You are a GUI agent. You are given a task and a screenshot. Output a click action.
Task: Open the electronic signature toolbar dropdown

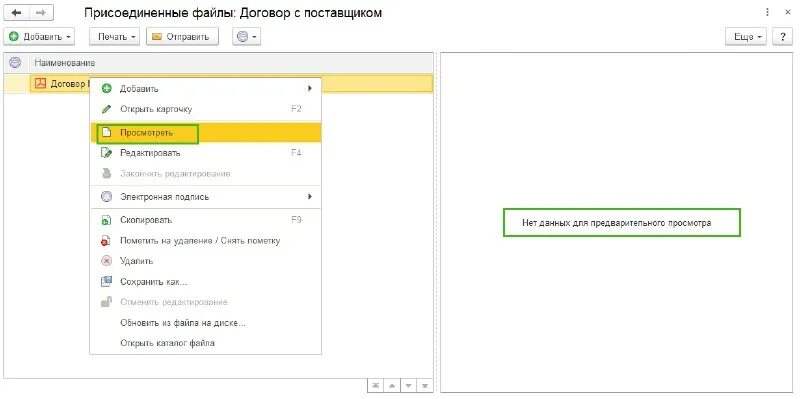pos(247,37)
